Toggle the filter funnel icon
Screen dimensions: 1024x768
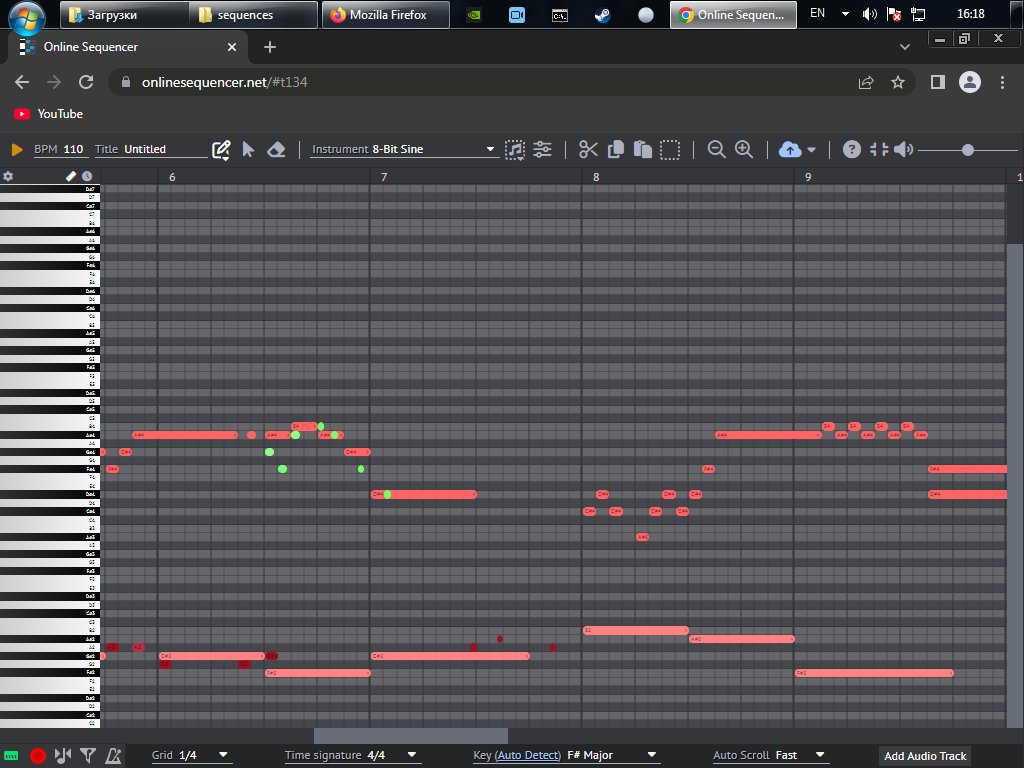tap(88, 756)
